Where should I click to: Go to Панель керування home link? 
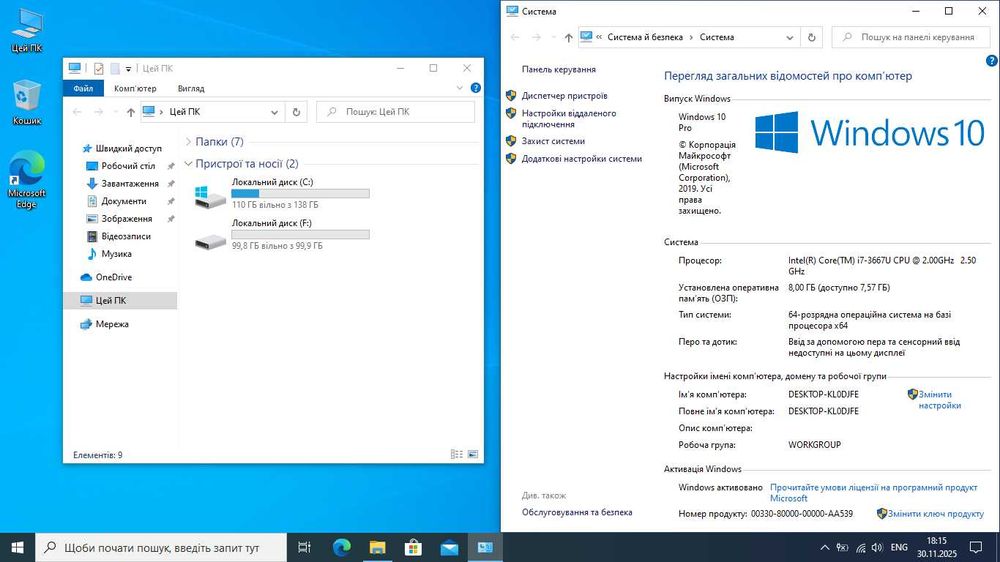(559, 69)
